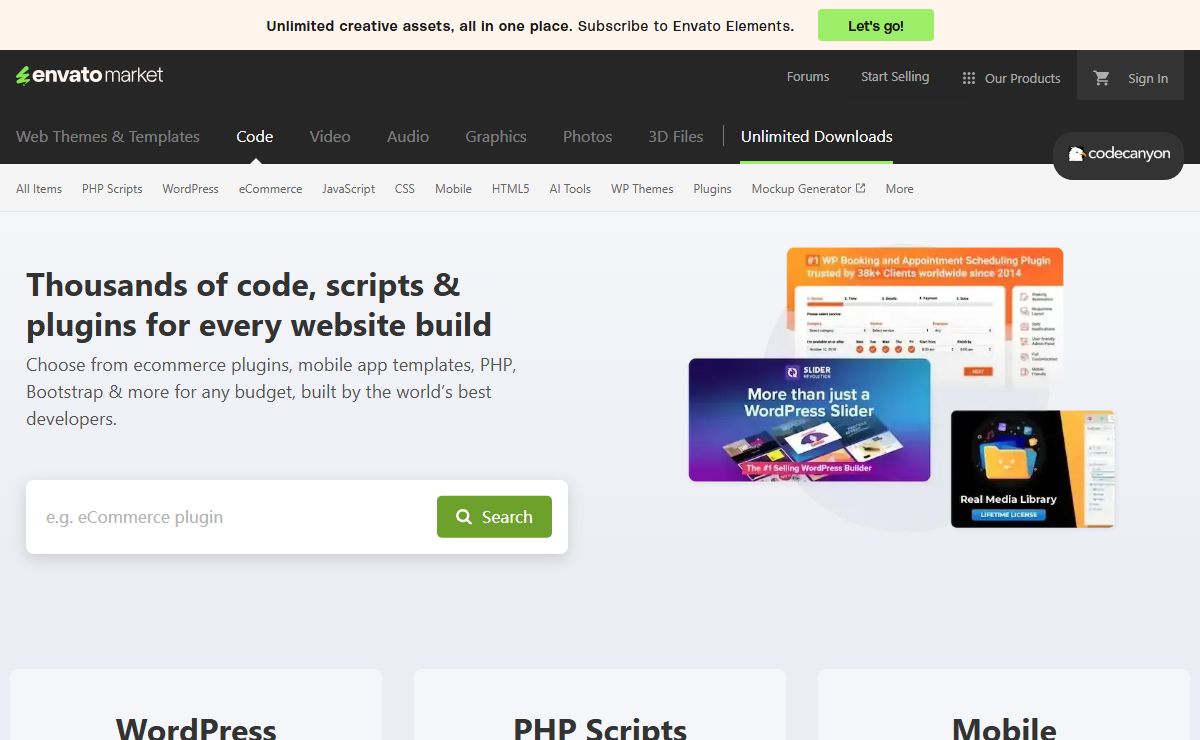This screenshot has height=740, width=1200.
Task: Select PHP Scripts subcategory link
Action: pos(112,189)
